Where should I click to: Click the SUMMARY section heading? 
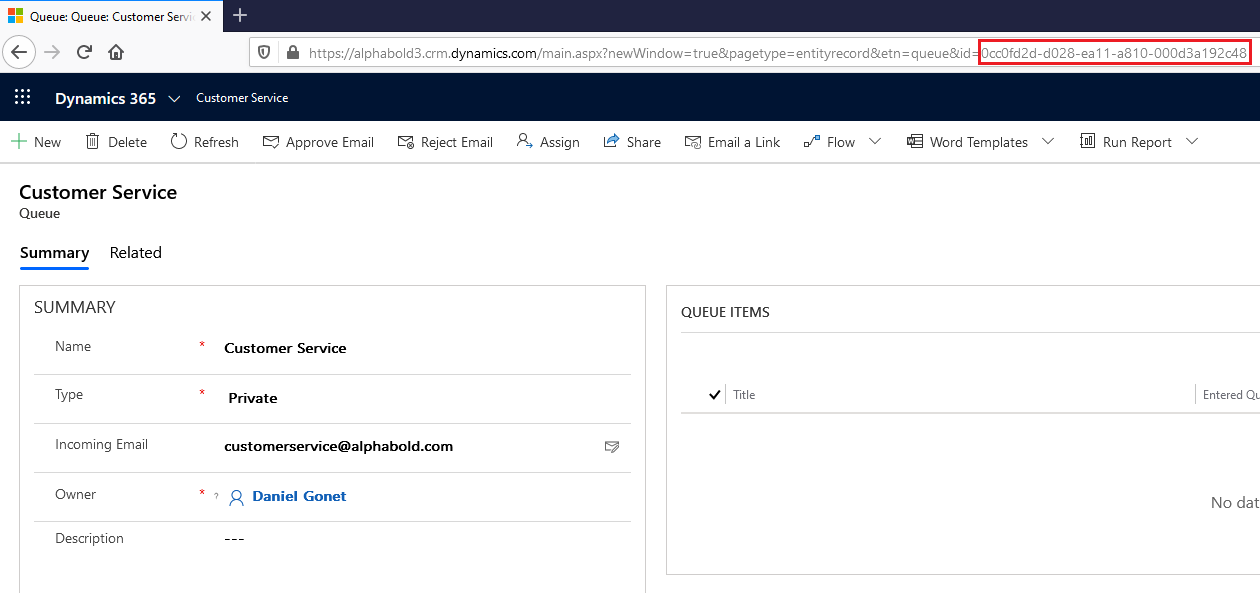[75, 307]
